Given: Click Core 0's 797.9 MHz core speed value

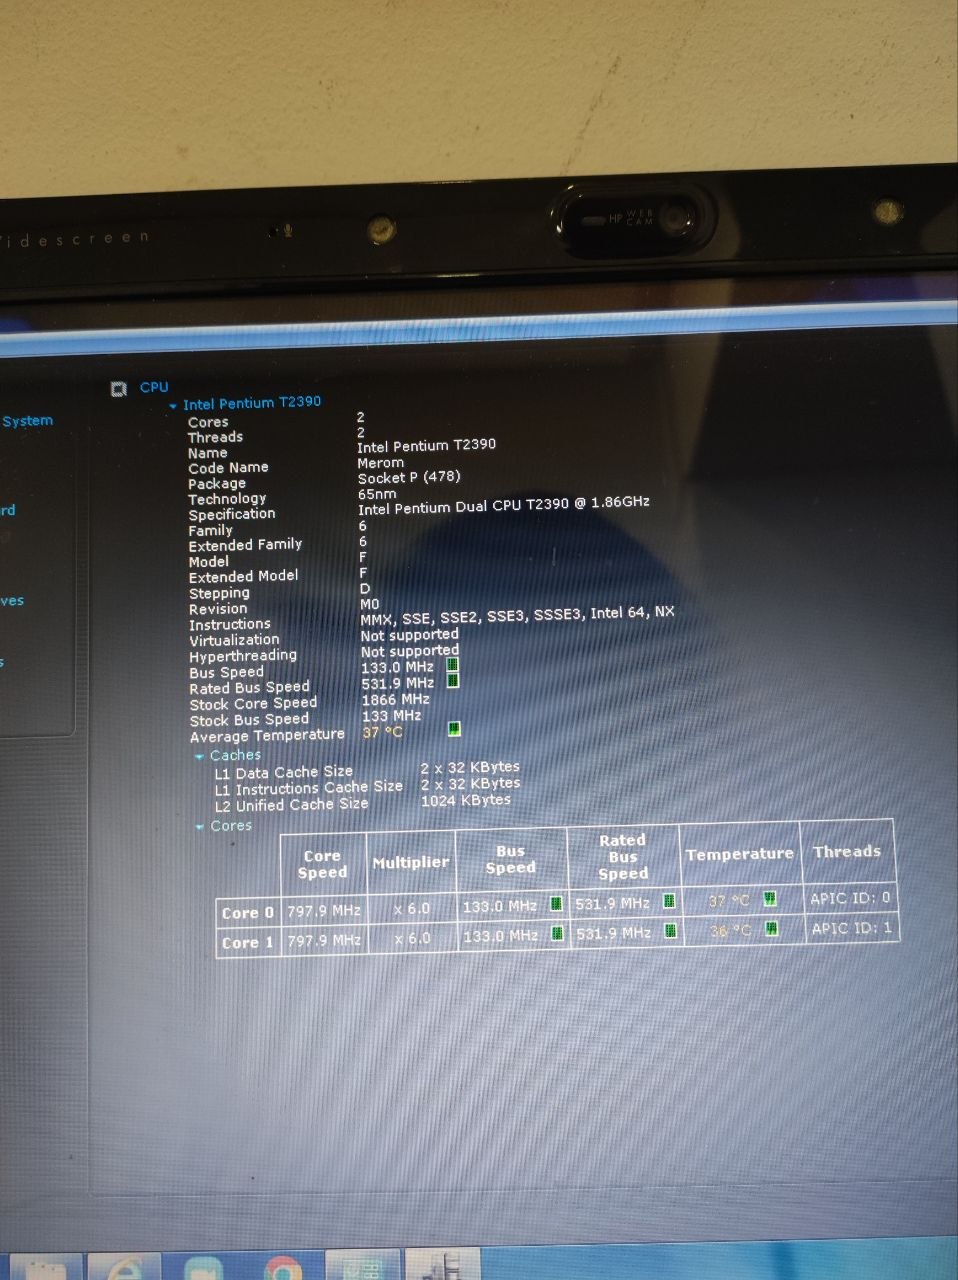Looking at the screenshot, I should point(324,911).
